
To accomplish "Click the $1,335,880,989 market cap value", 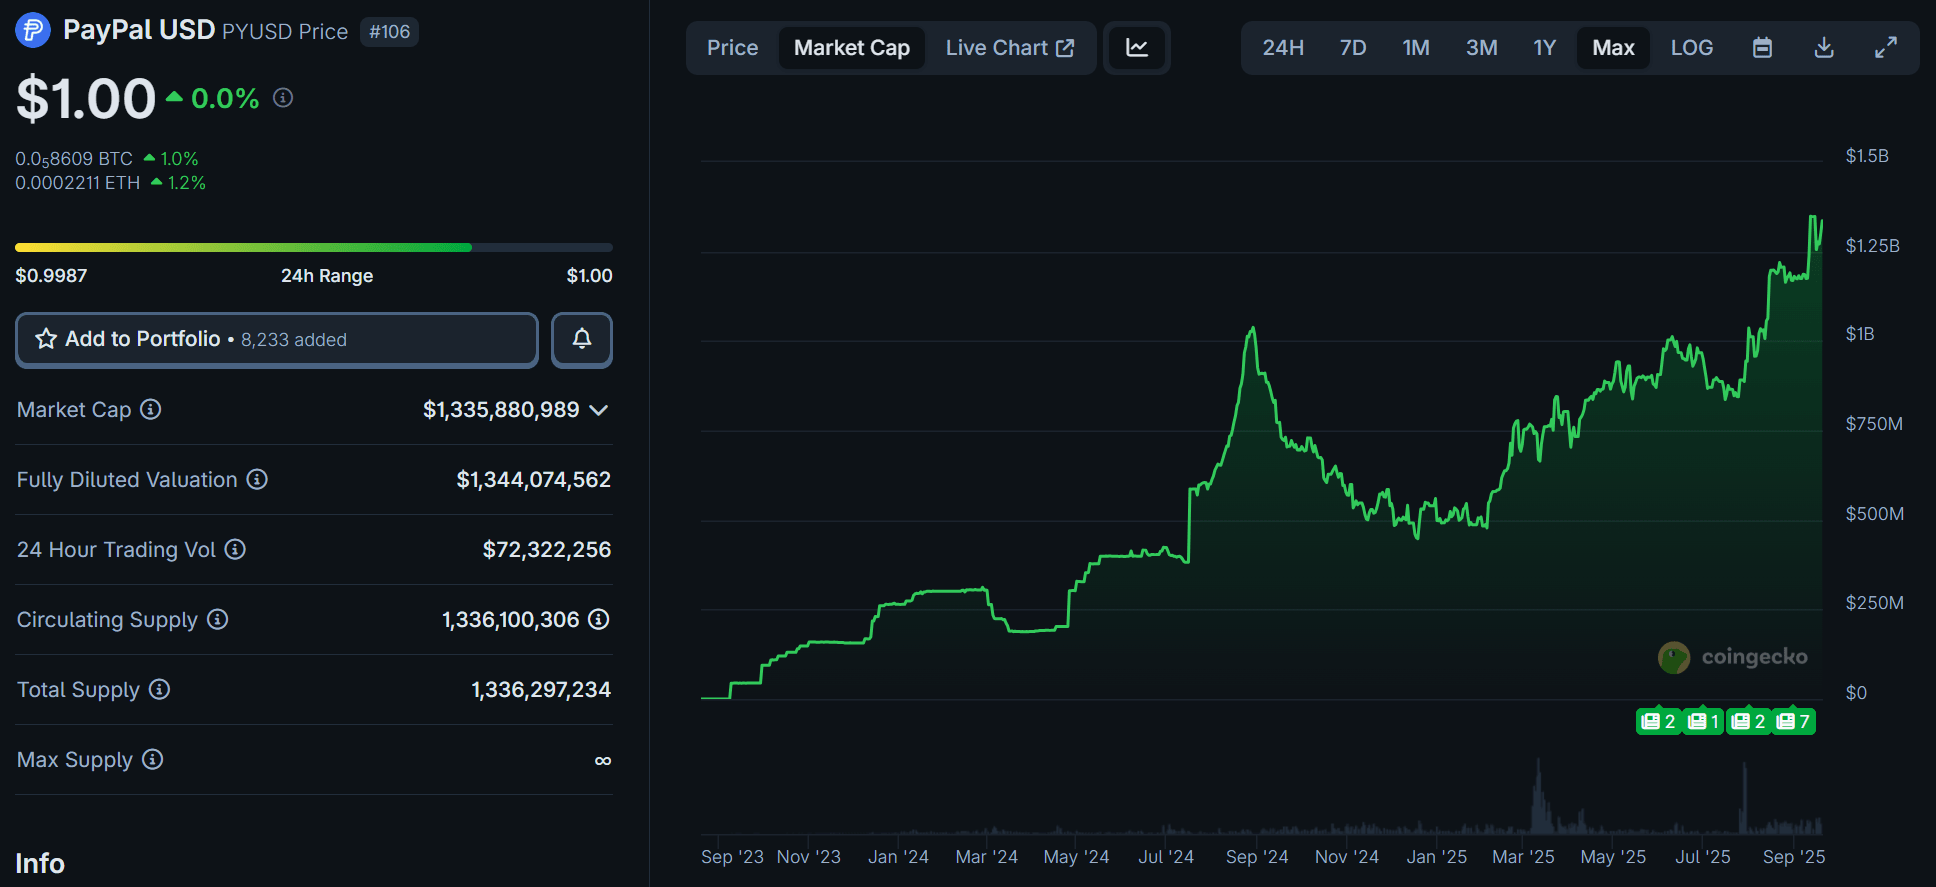I will (501, 410).
